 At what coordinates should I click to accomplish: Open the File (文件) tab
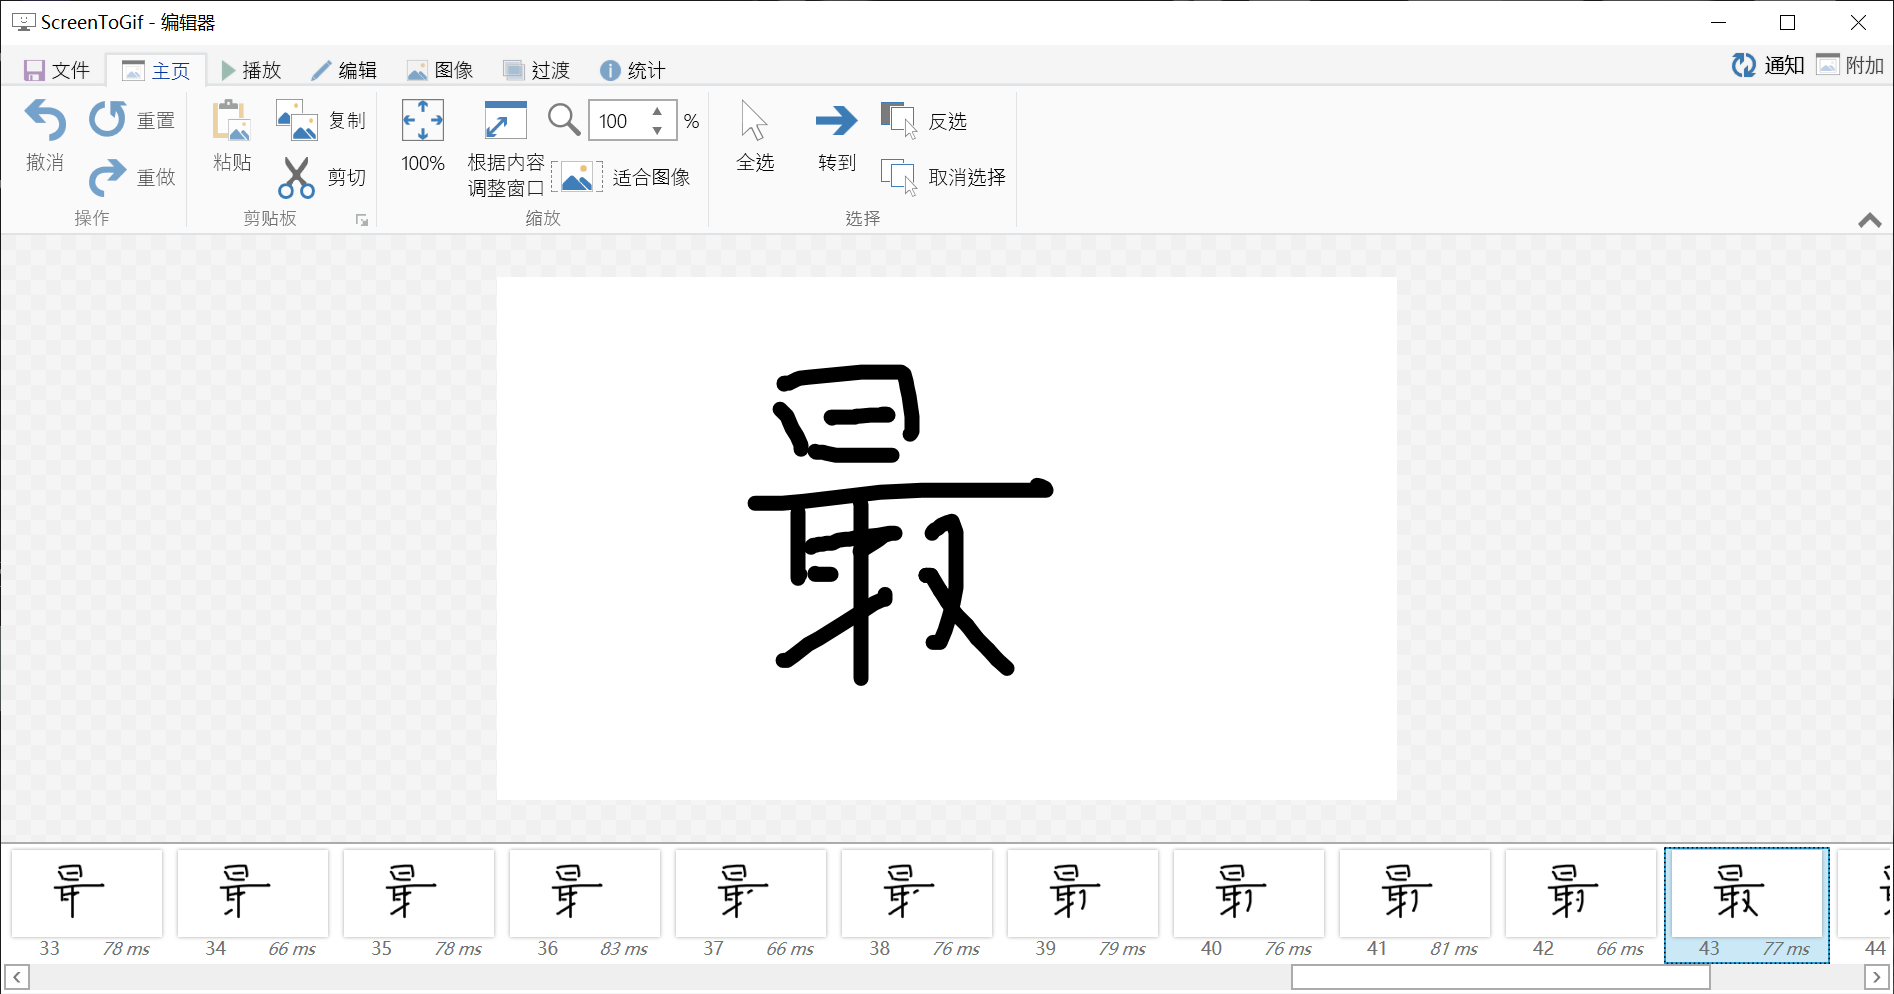click(58, 70)
